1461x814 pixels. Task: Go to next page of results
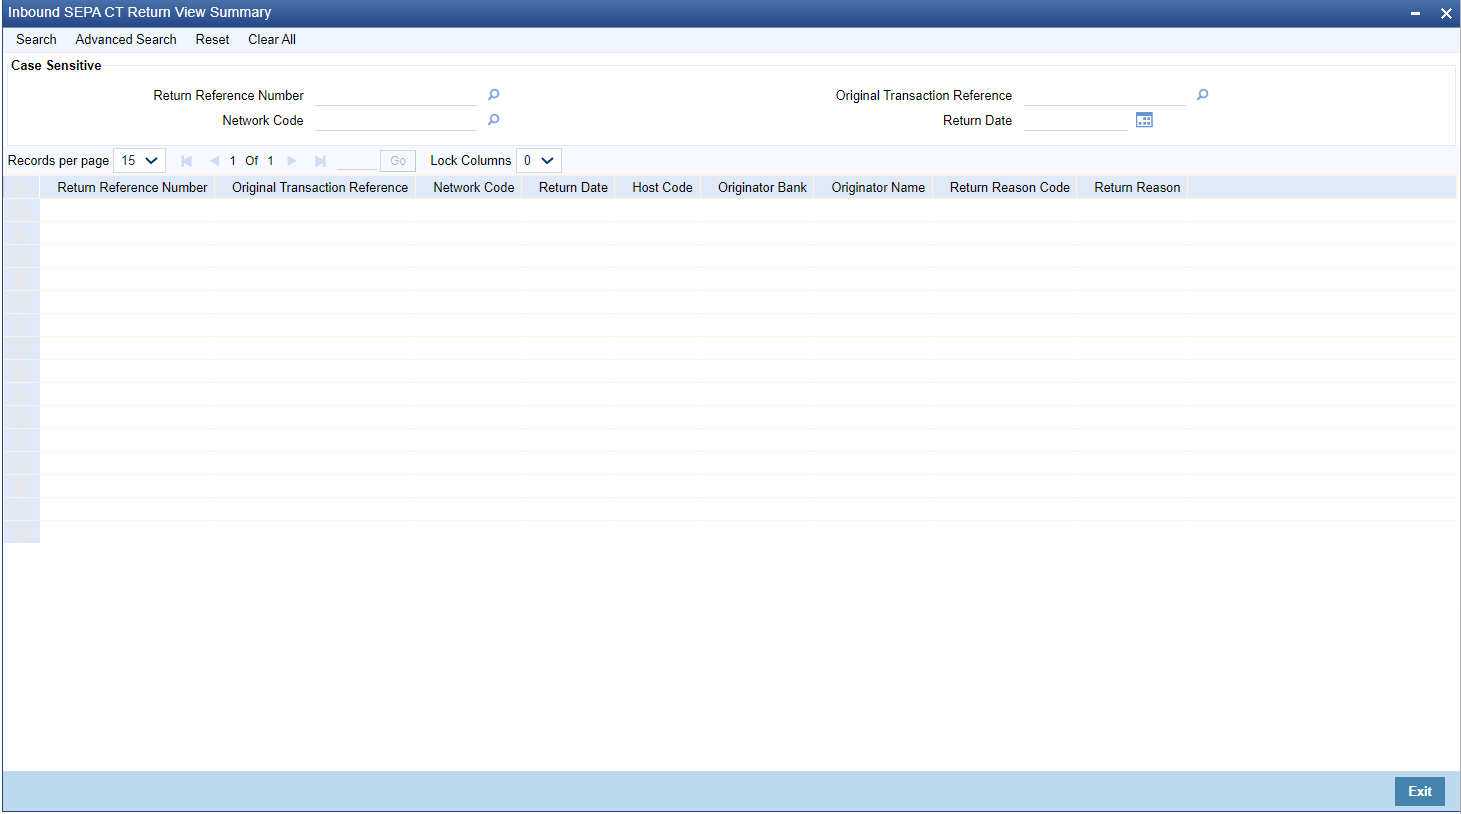tap(292, 161)
